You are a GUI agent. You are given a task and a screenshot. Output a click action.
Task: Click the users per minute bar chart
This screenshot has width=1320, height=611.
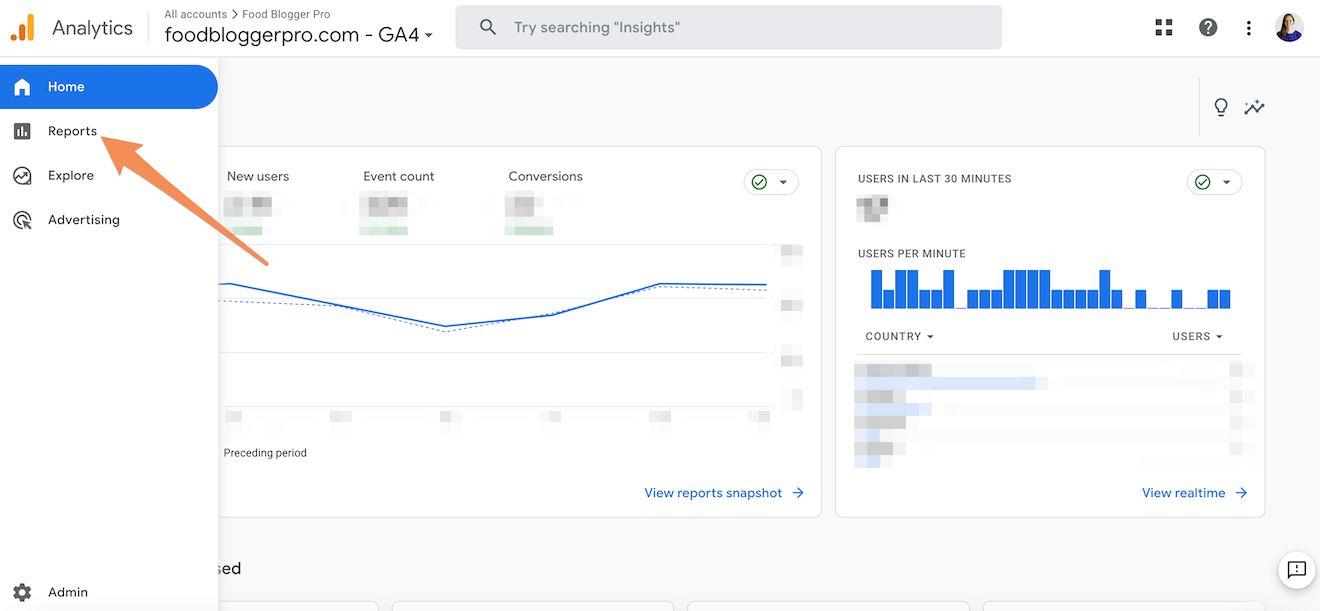tap(1050, 289)
